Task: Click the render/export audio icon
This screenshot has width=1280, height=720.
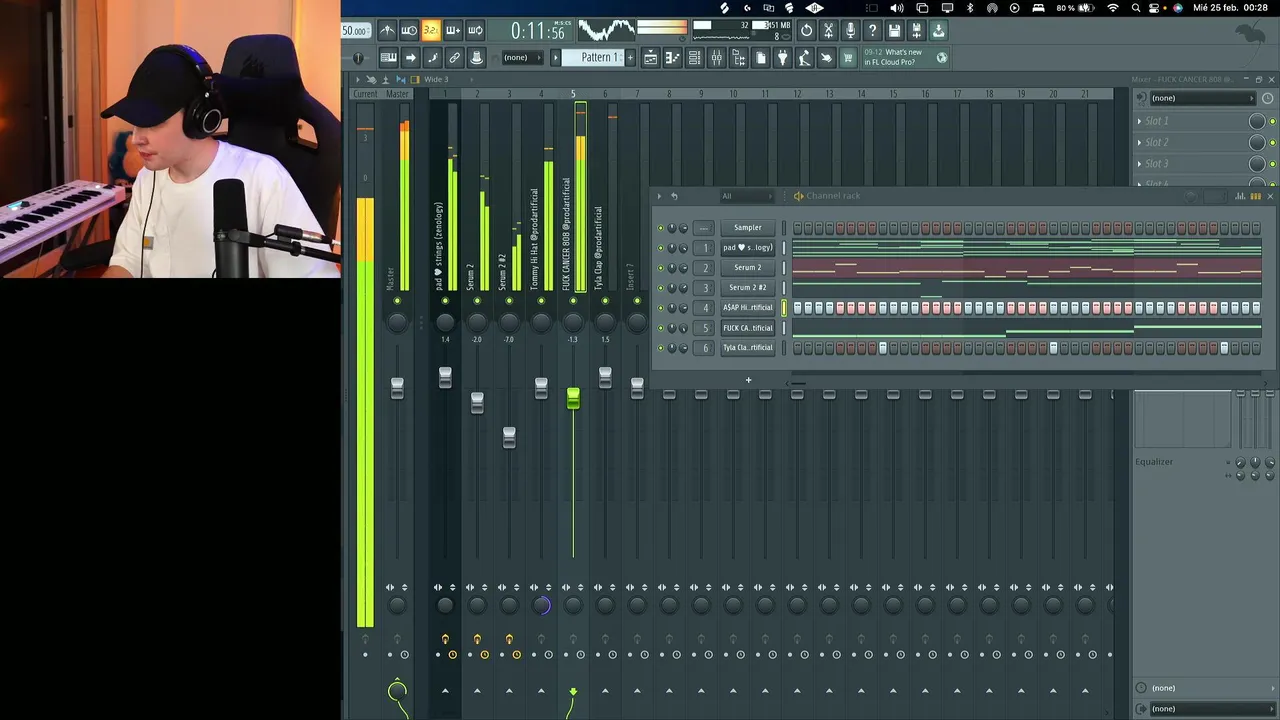Action: point(916,31)
